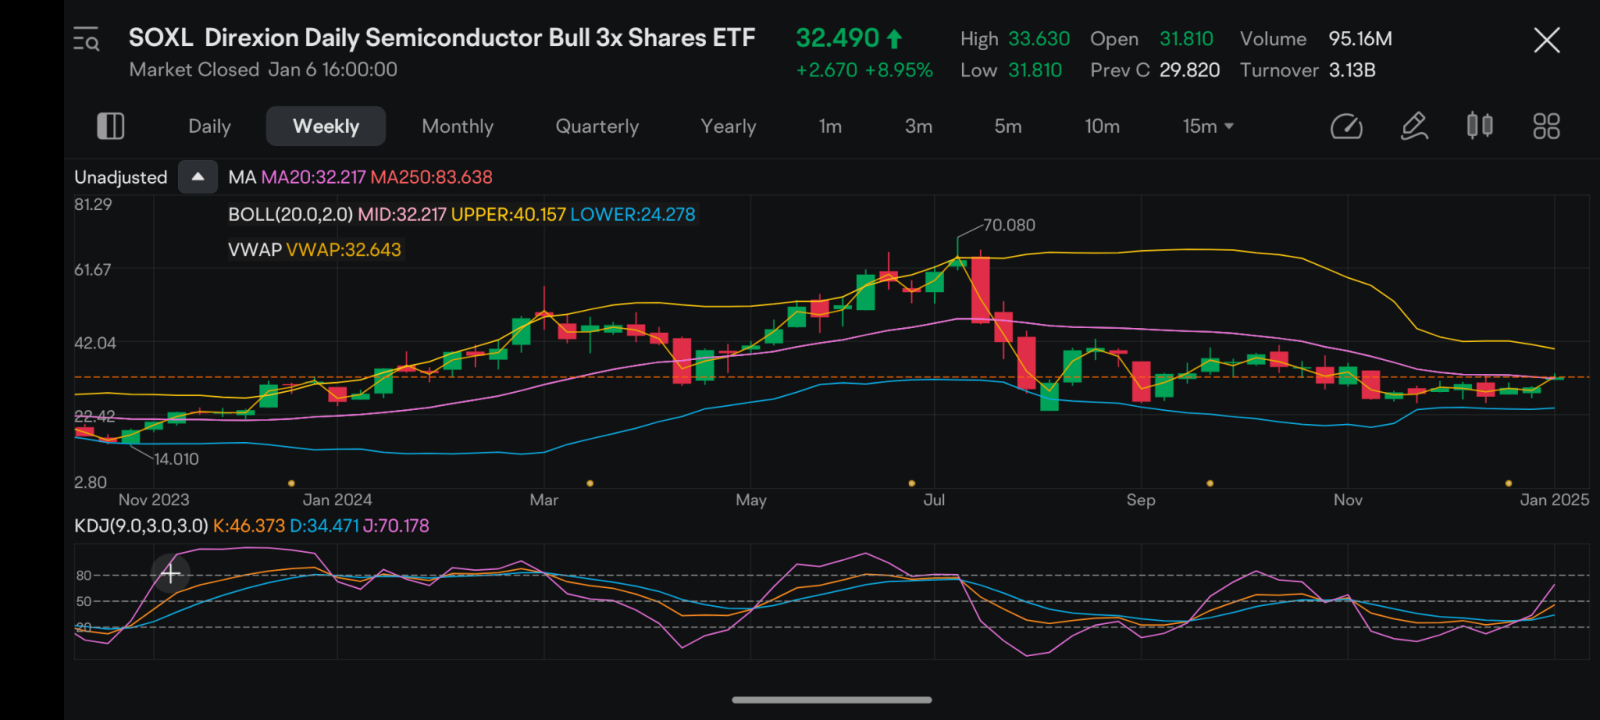This screenshot has height=720, width=1600.
Task: Expand the 15m interval dropdown
Action: click(1208, 126)
